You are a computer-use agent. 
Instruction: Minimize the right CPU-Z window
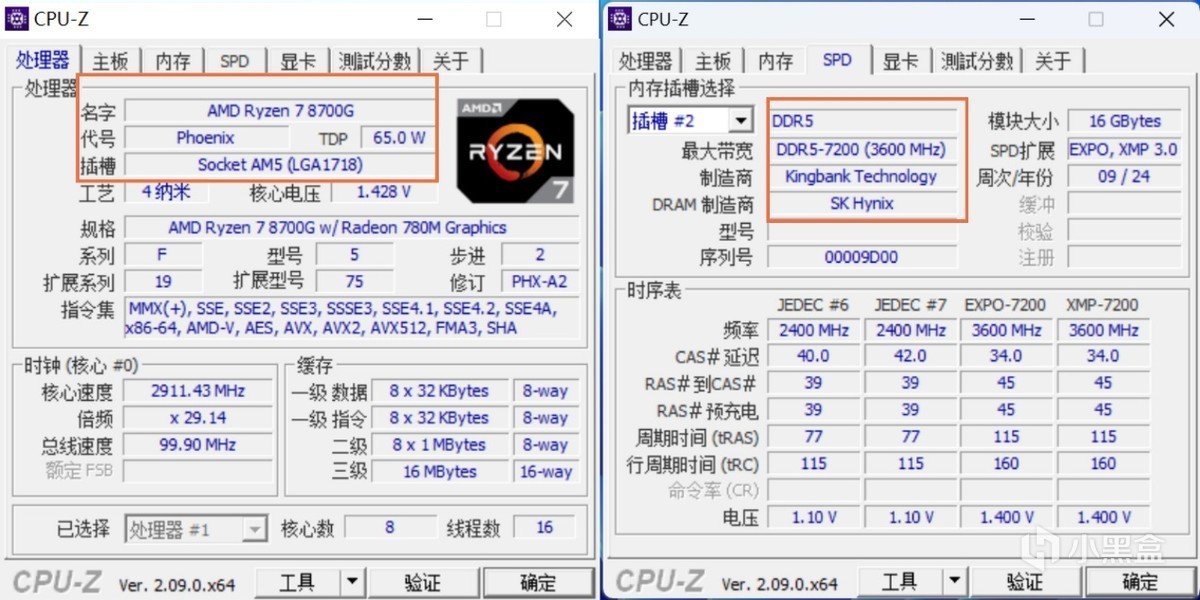coord(1026,19)
